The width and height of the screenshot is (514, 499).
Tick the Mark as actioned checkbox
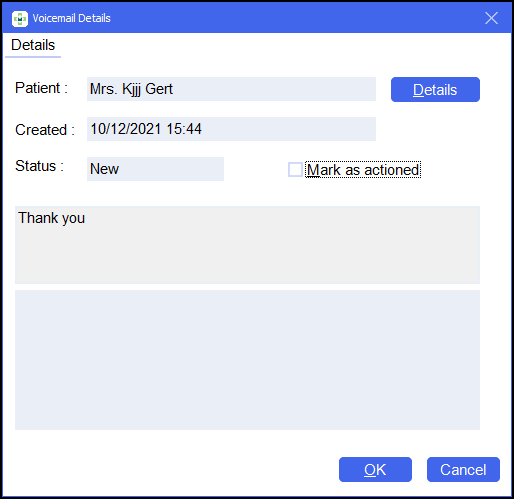pyautogui.click(x=295, y=169)
